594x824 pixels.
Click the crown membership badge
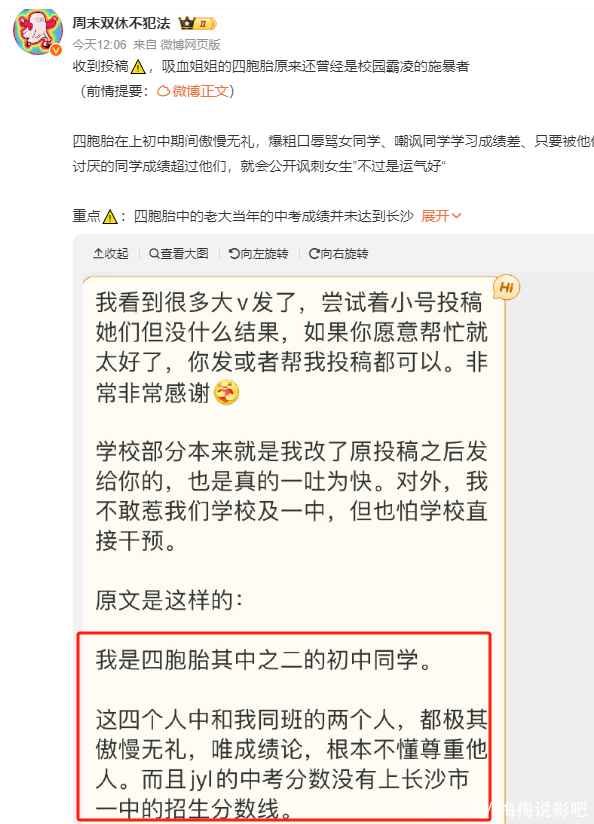pos(197,24)
